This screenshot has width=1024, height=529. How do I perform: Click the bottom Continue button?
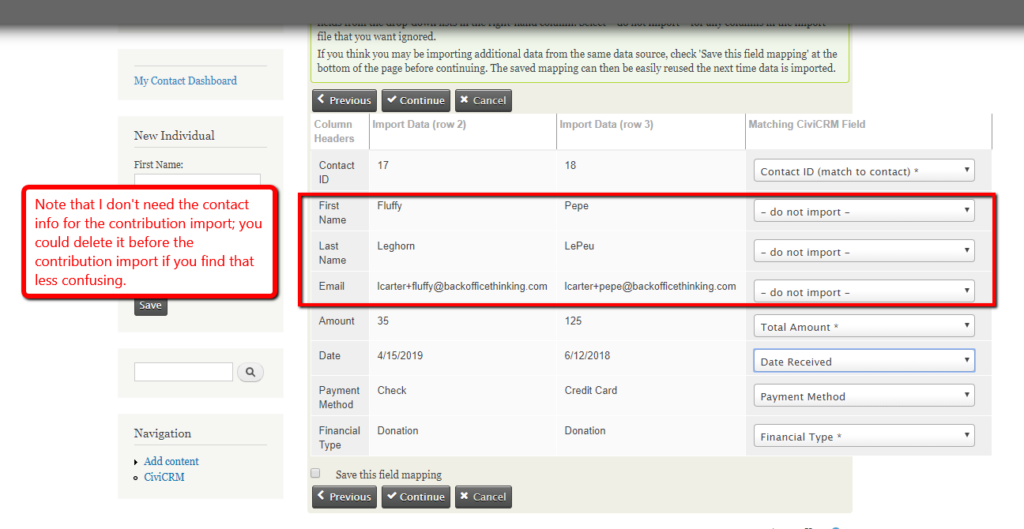(x=416, y=496)
